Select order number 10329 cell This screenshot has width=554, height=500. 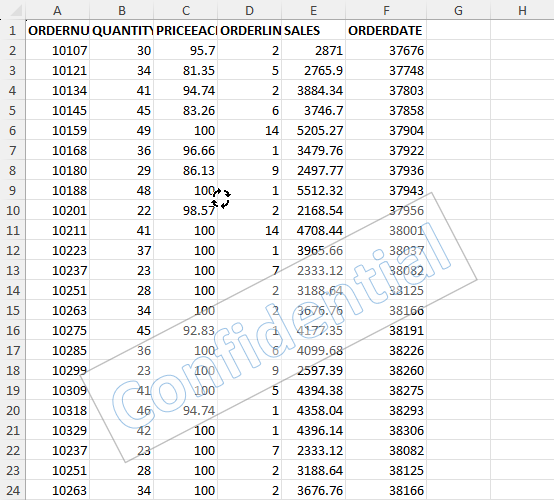click(58, 430)
